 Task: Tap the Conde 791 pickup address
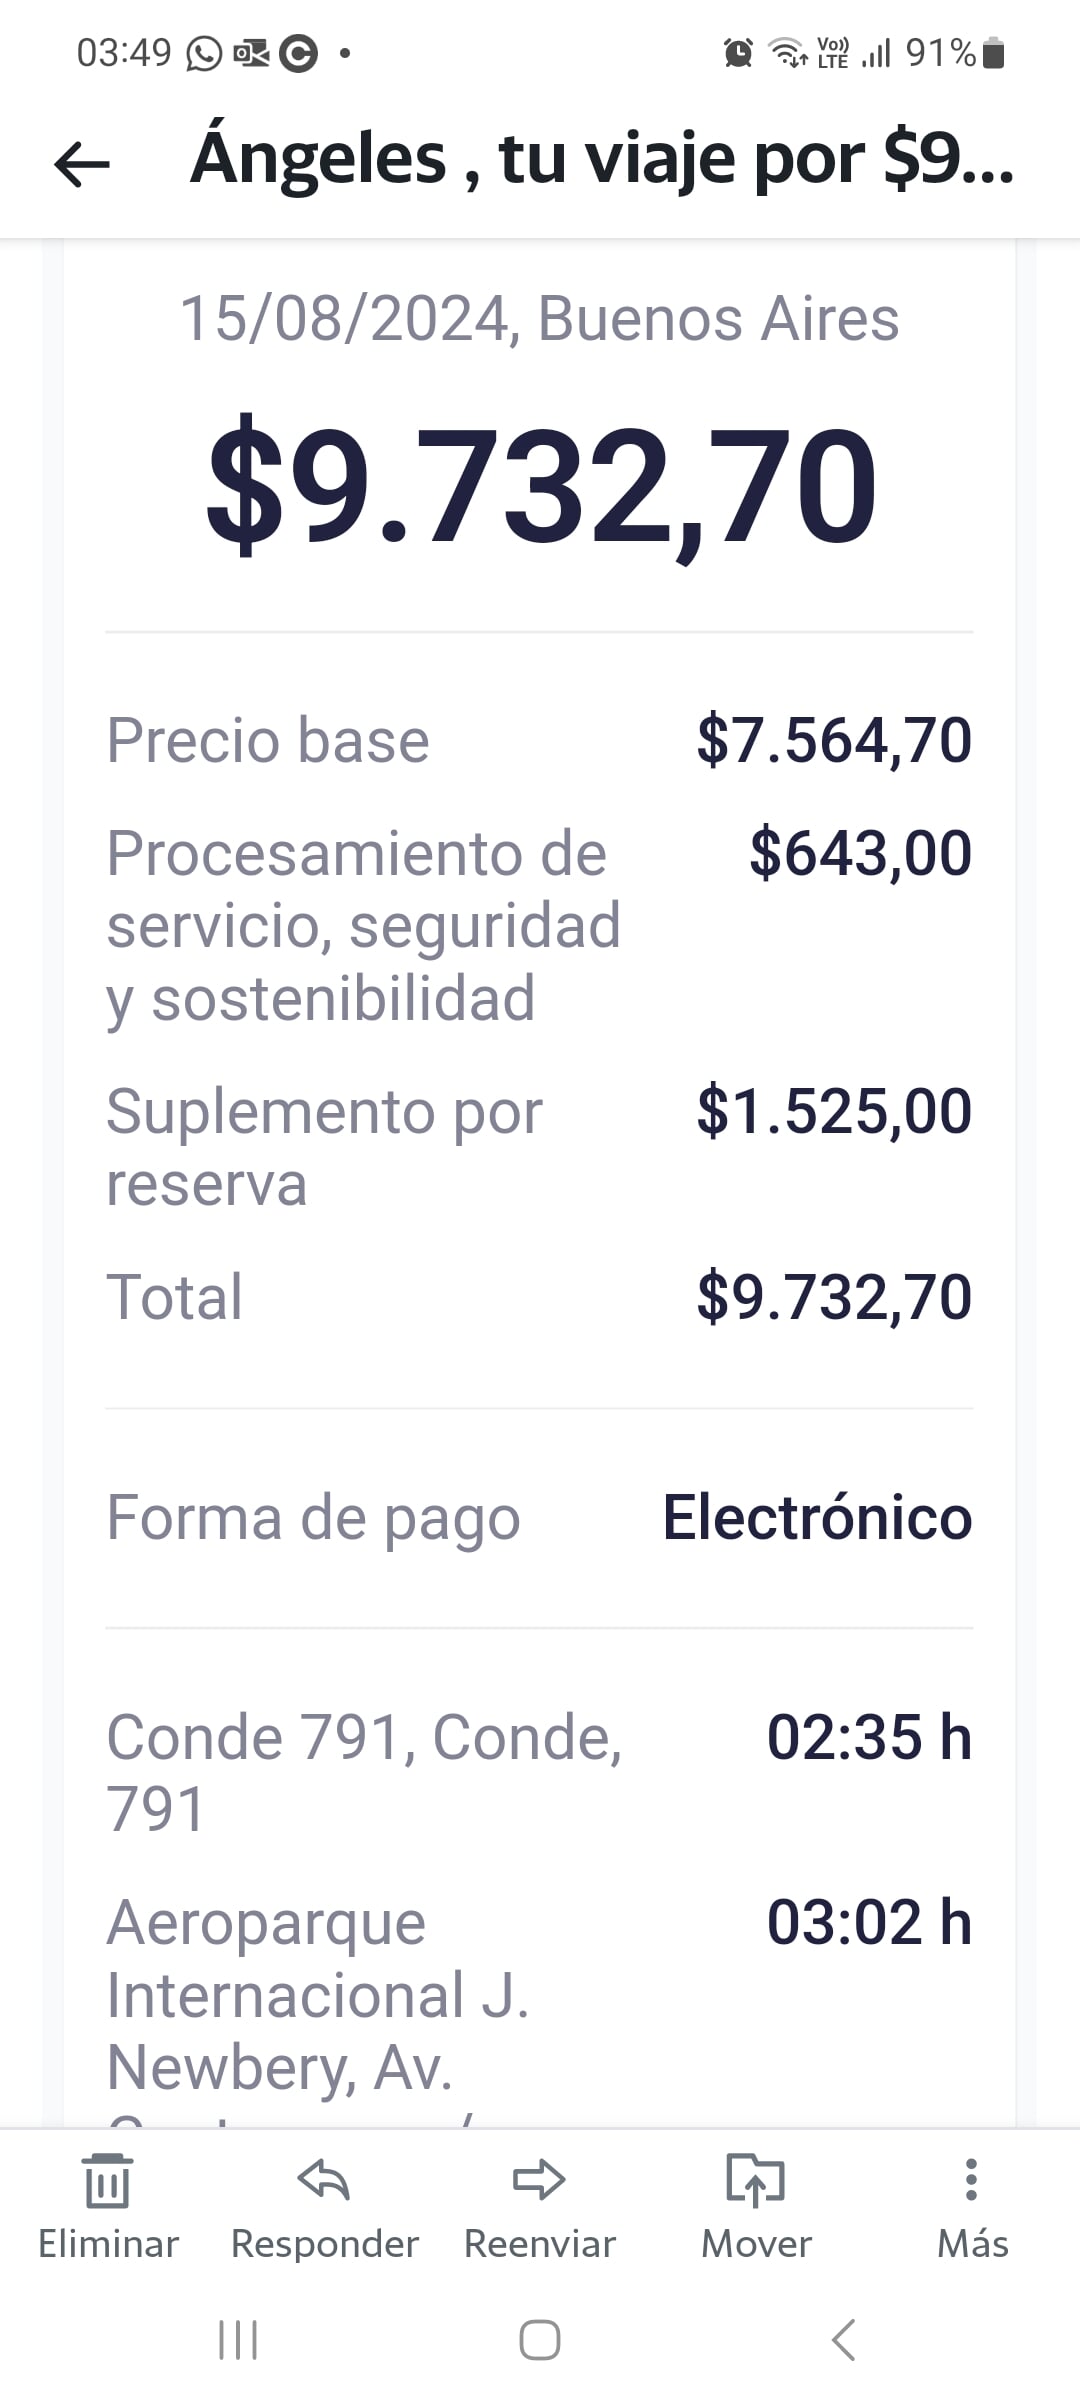[364, 1772]
